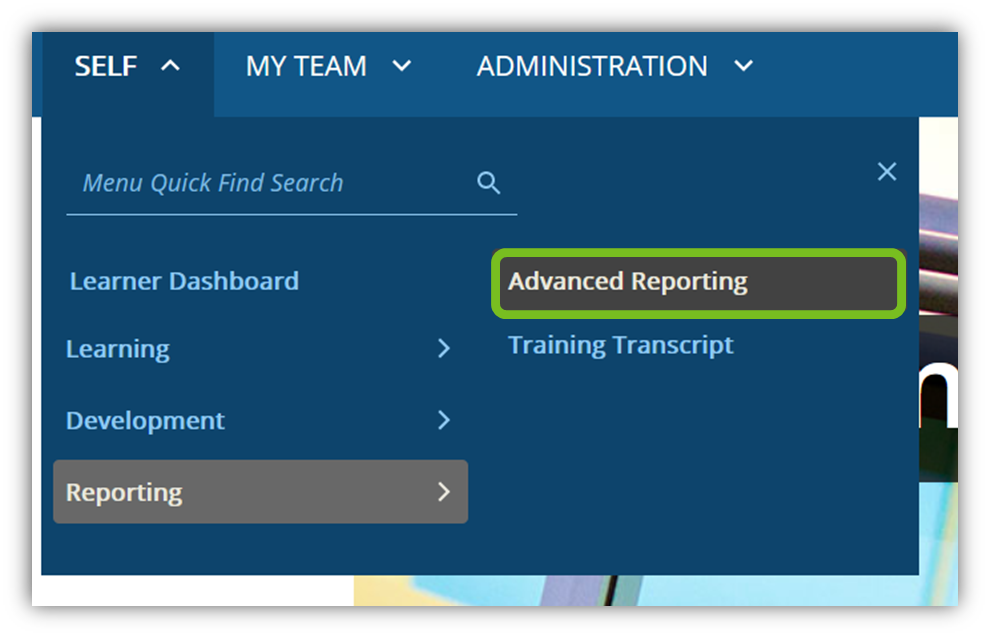
Task: Select the highlighted Reporting menu label
Action: 124,492
